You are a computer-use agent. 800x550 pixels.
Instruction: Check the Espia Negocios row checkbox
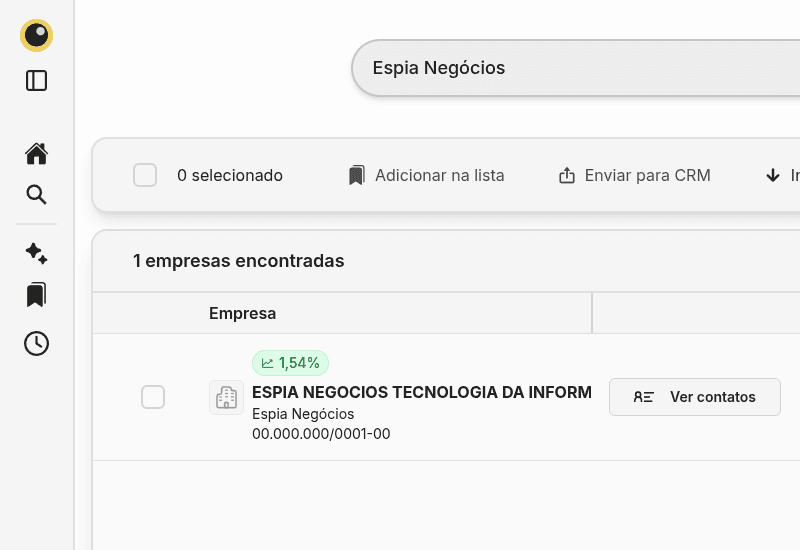pos(153,397)
